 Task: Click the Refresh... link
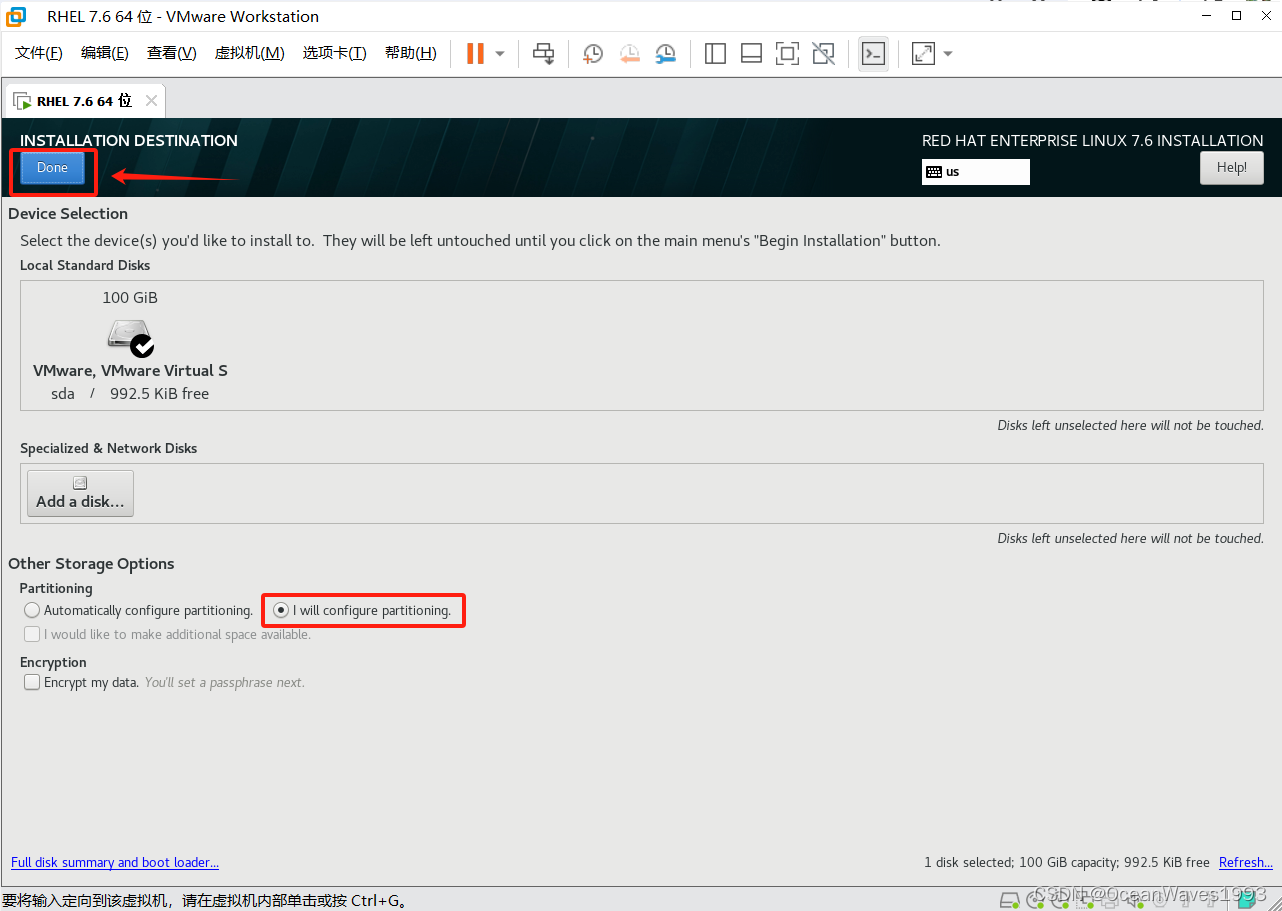pos(1246,862)
